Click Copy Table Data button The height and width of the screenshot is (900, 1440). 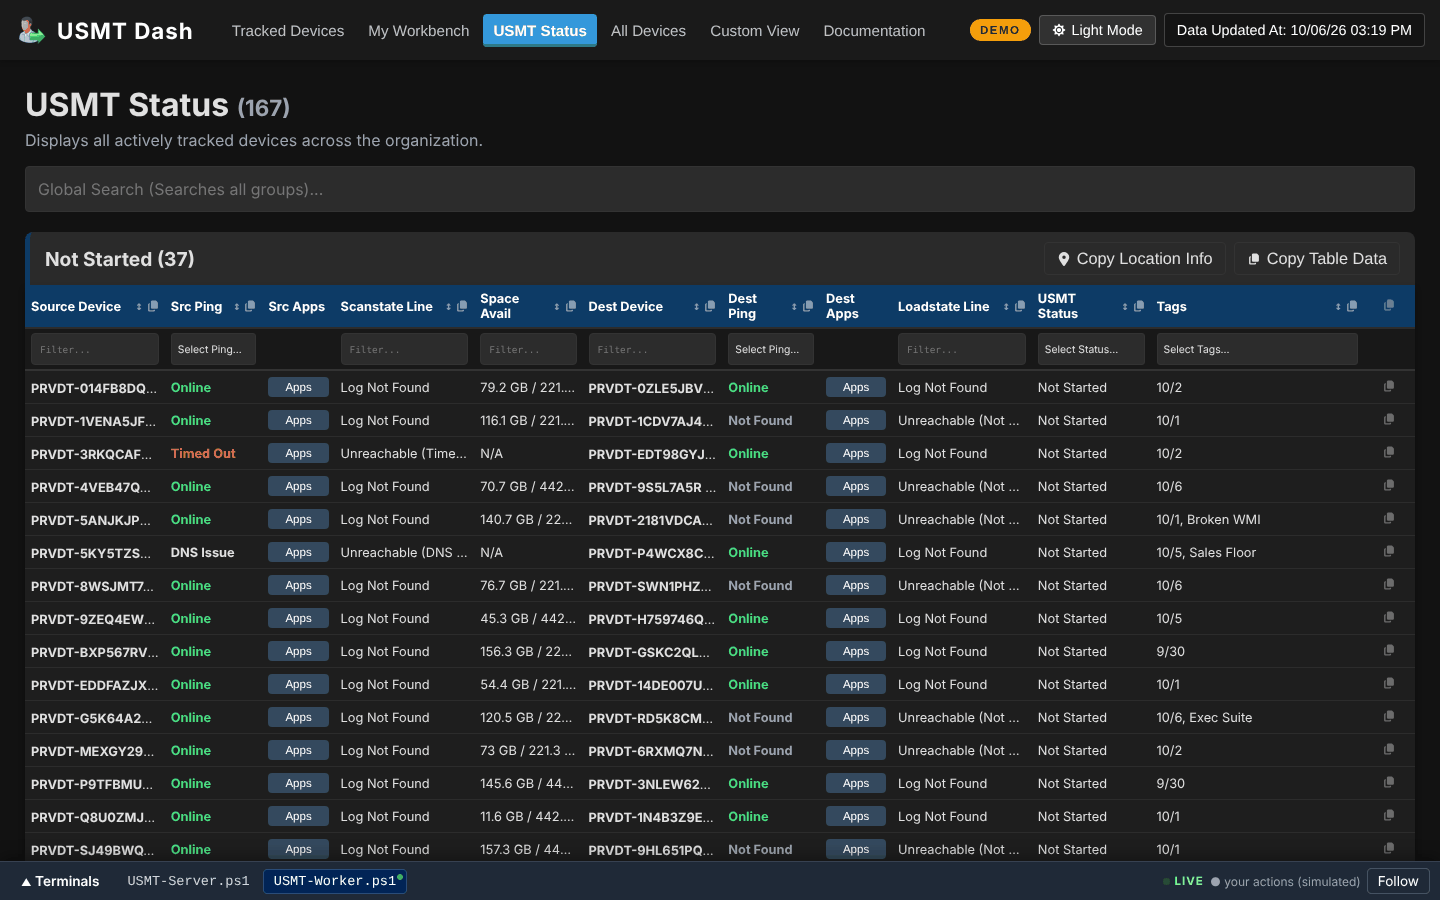pos(1317,259)
